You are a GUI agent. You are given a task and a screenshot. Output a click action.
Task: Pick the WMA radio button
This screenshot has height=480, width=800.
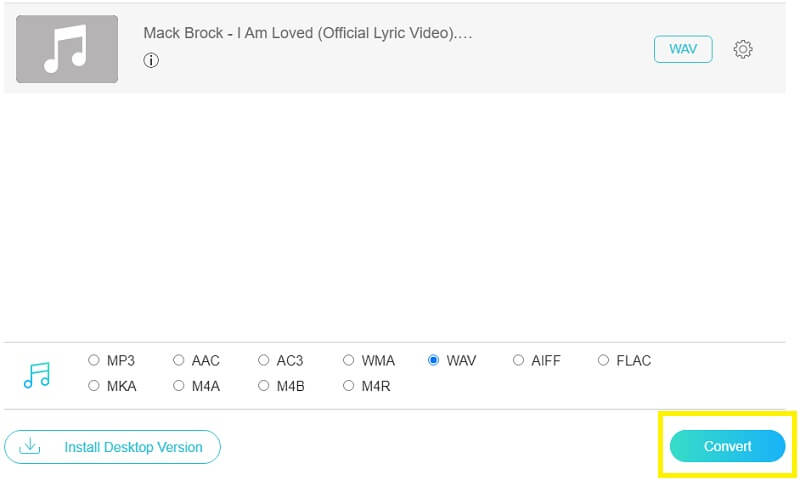(349, 360)
